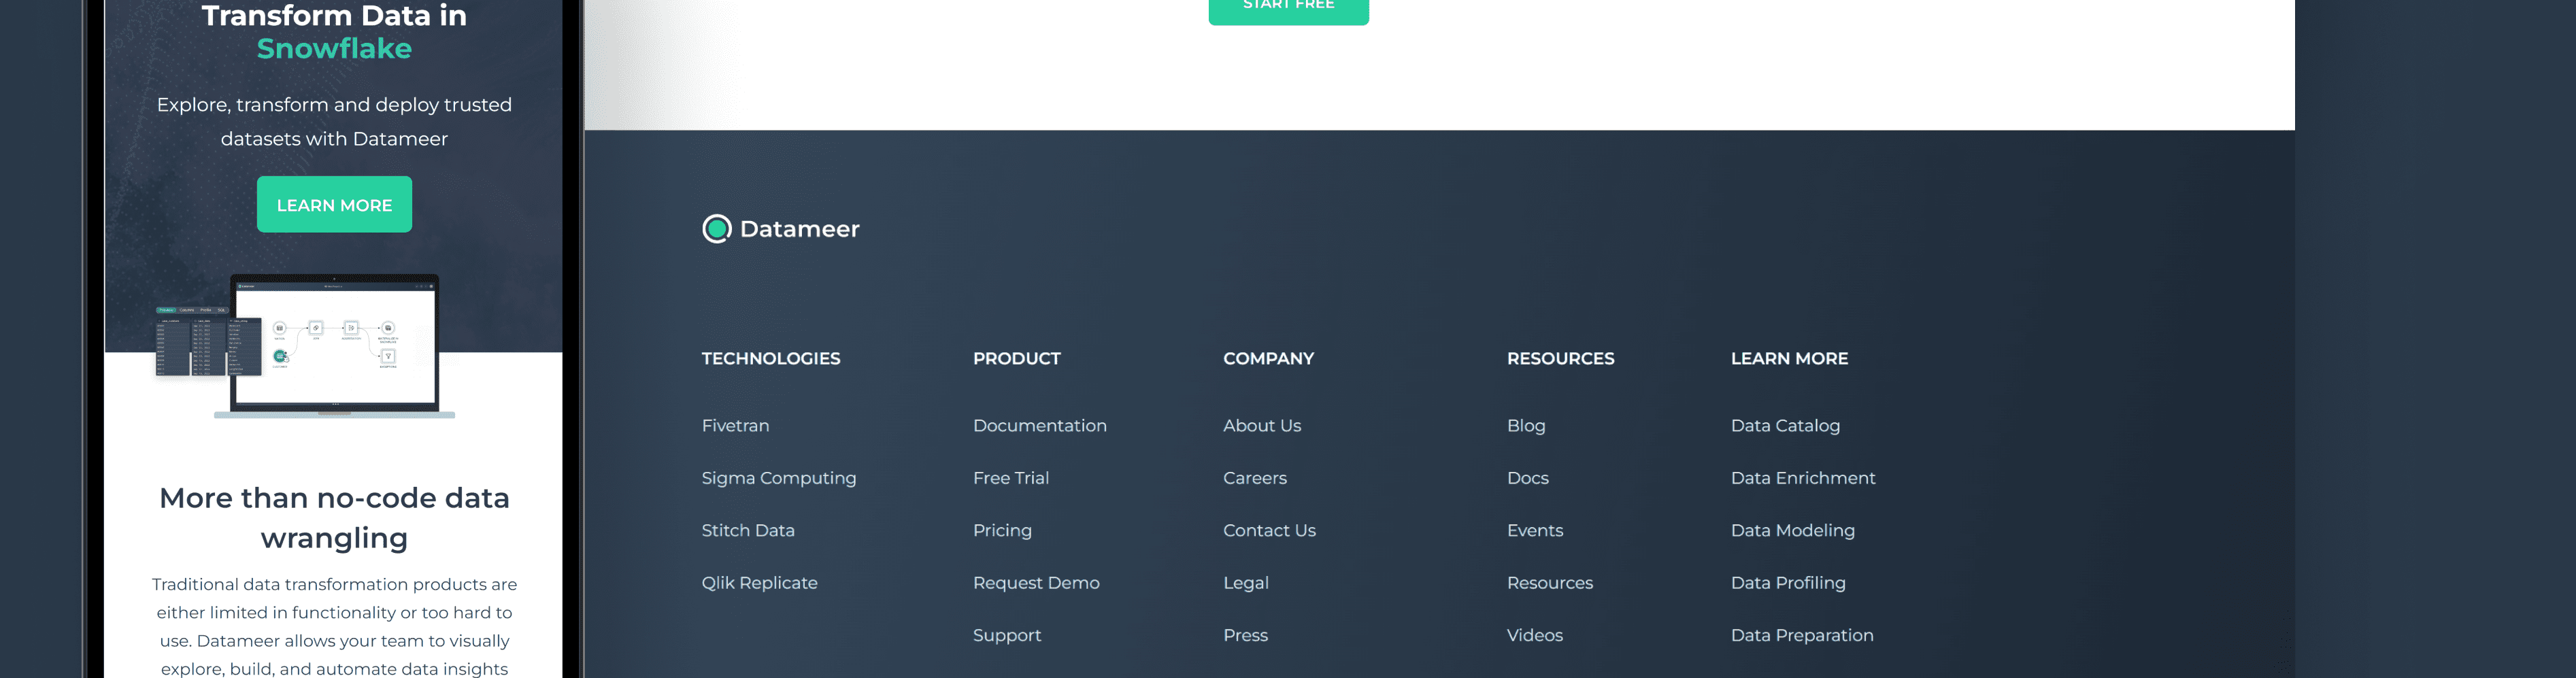Select the laptop product image
This screenshot has height=678, width=2576.
pos(334,345)
